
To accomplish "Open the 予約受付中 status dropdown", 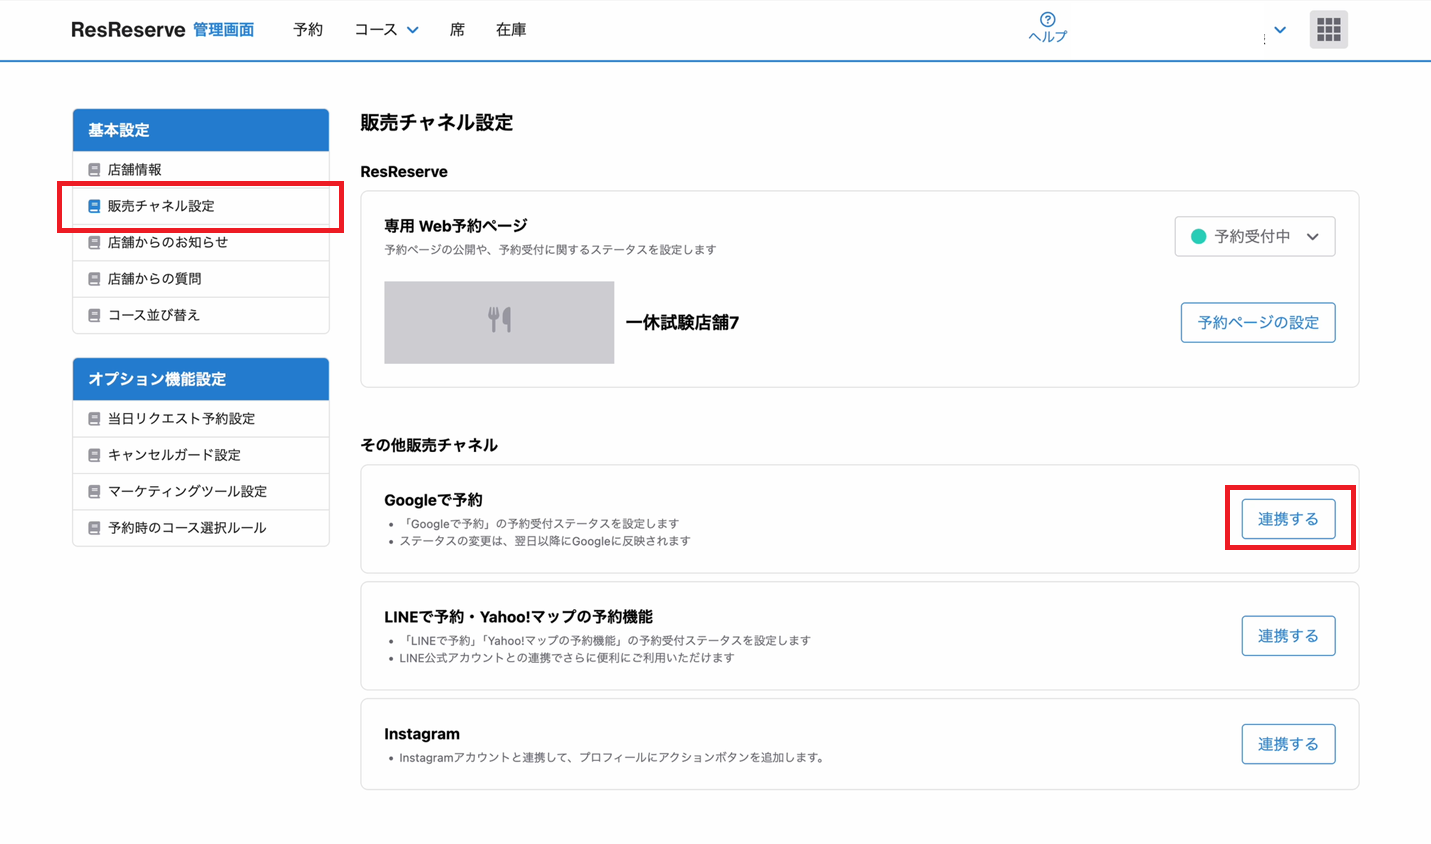I will point(1255,237).
